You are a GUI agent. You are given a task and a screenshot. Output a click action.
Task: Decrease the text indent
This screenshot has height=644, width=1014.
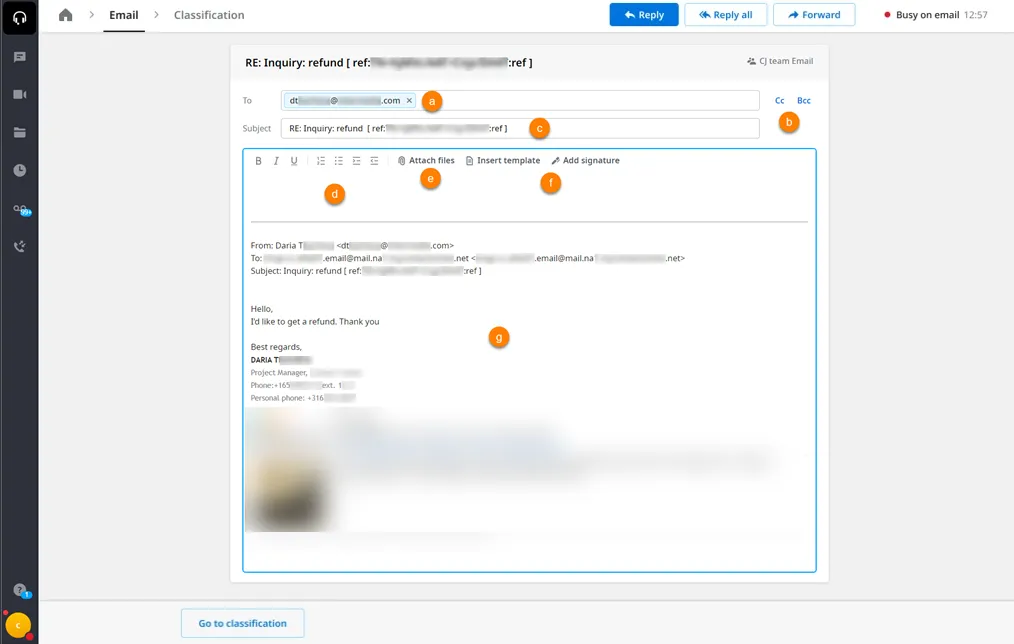374,161
